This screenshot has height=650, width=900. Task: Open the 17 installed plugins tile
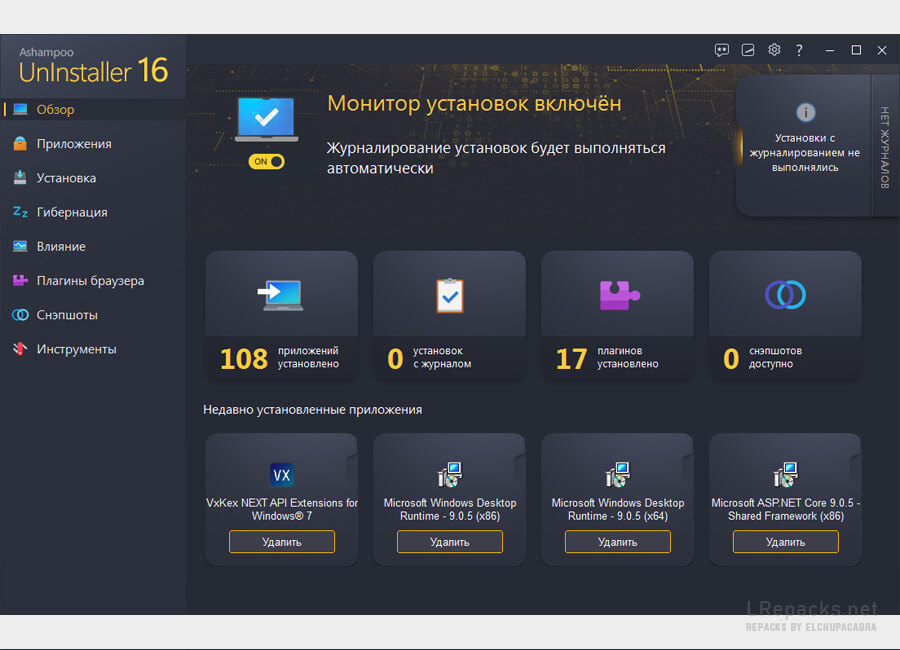pos(617,315)
